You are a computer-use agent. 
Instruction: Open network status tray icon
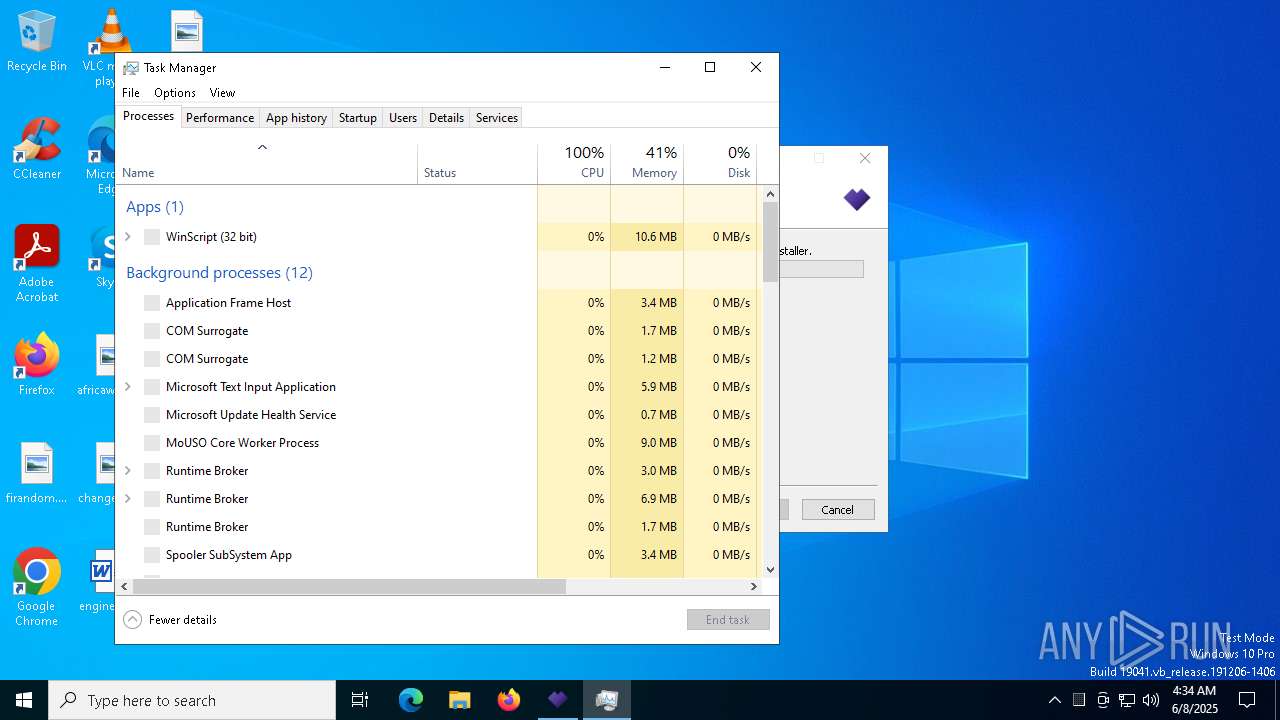coord(1127,700)
